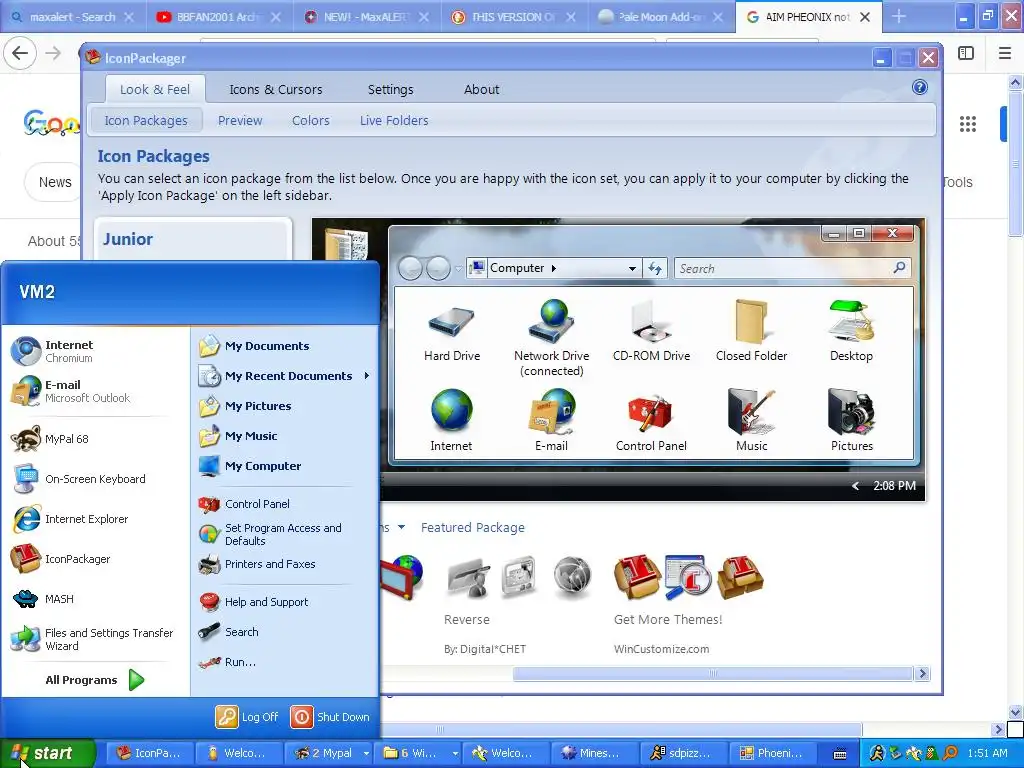Open IconPackager help question mark icon
1024x768 pixels.
tap(920, 88)
